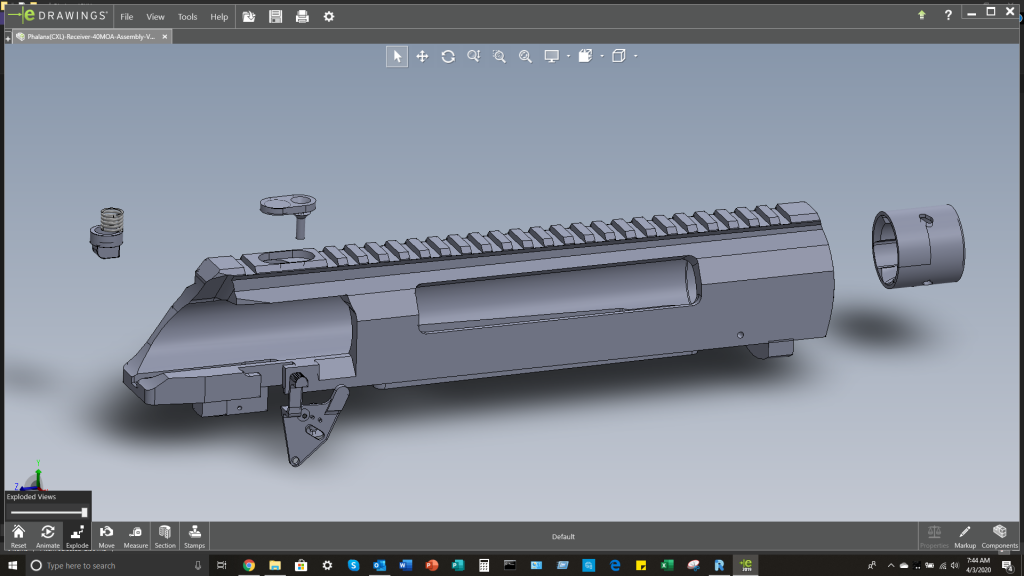Click the Save floppy disk icon
Viewport: 1024px width, 576px height.
[276, 16]
